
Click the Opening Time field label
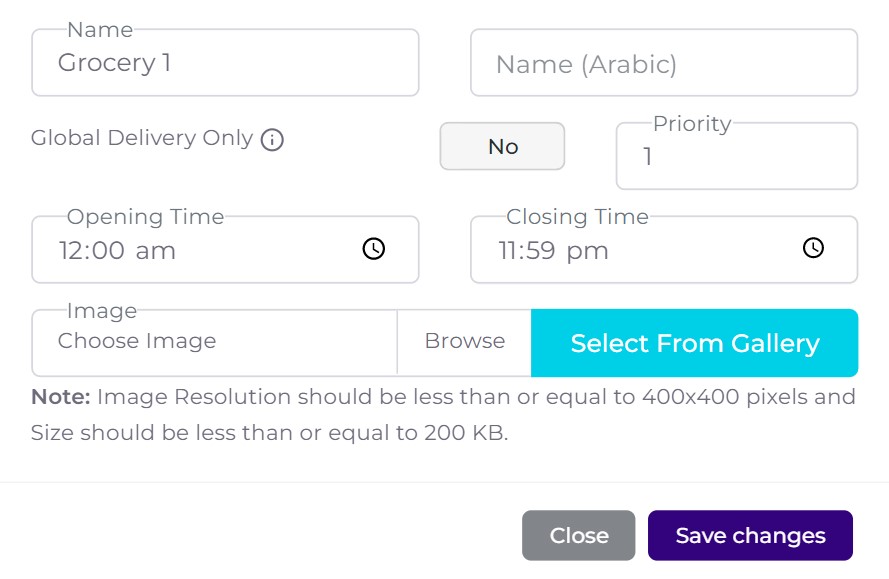point(145,217)
